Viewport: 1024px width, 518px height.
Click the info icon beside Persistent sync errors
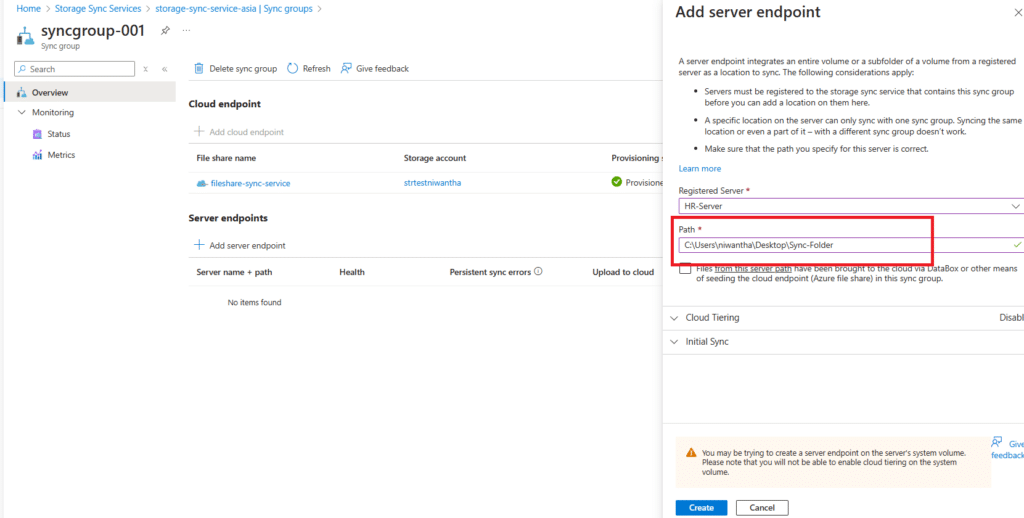538,271
